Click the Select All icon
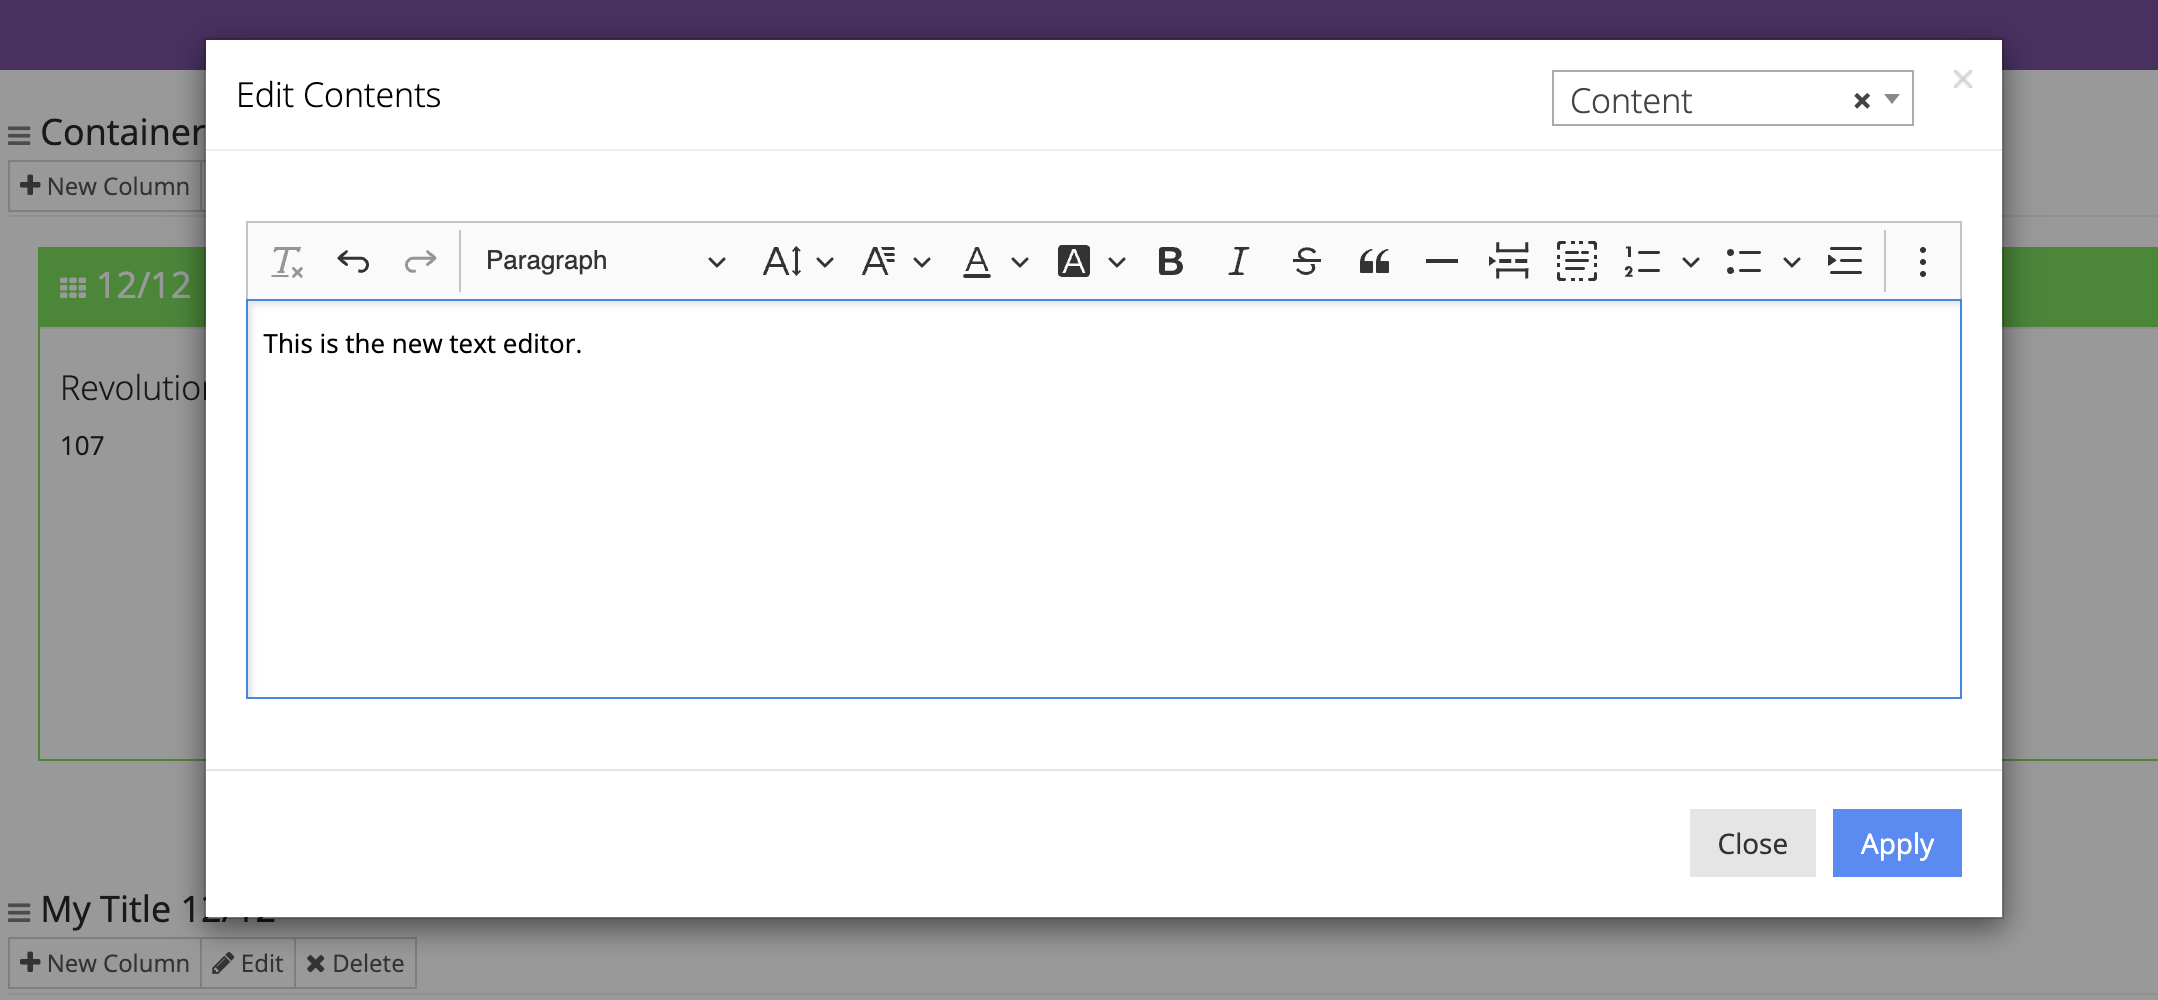This screenshot has width=2158, height=1000. pyautogui.click(x=1576, y=262)
